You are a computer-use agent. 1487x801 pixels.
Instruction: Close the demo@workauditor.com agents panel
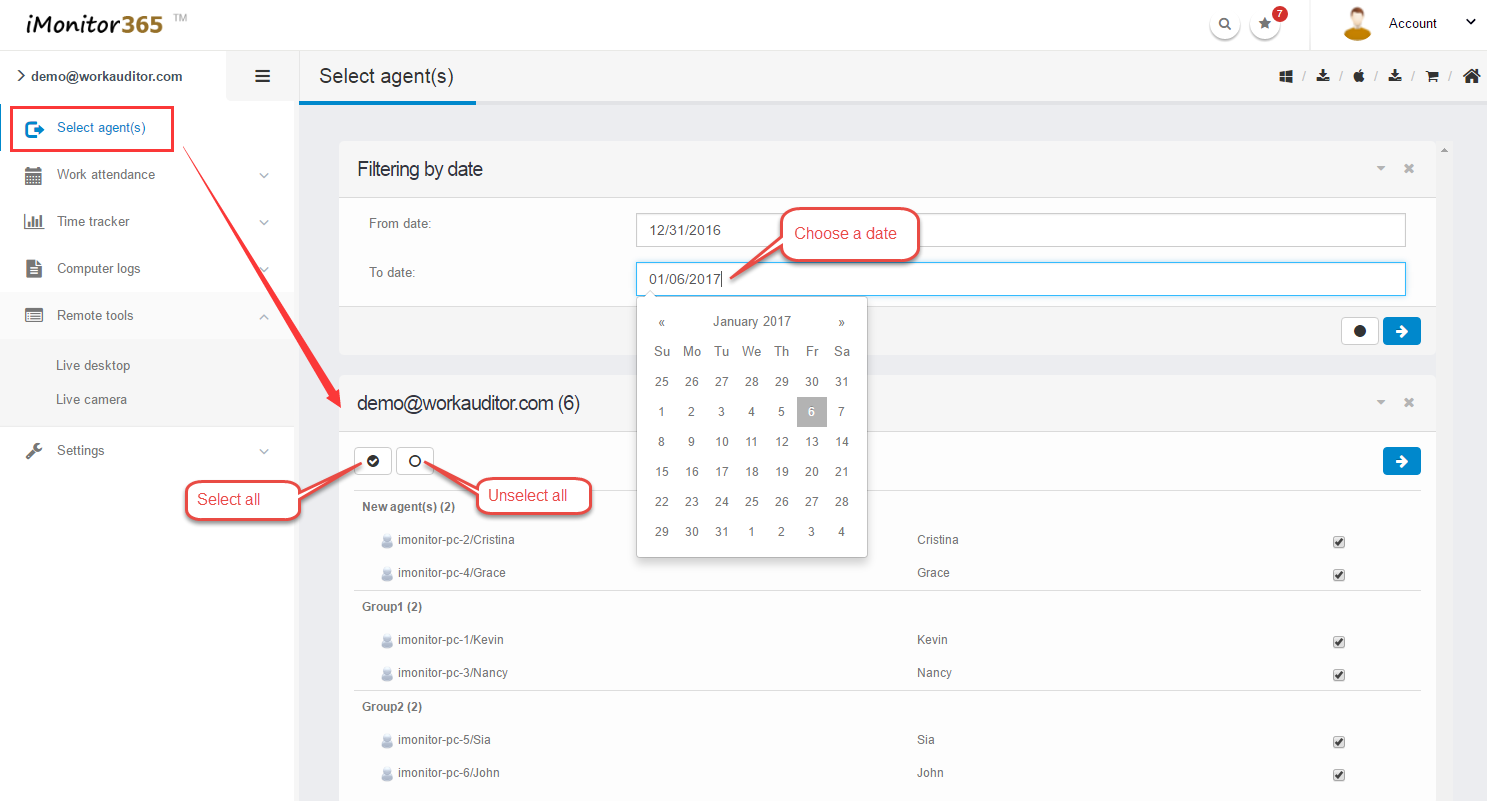point(1409,403)
